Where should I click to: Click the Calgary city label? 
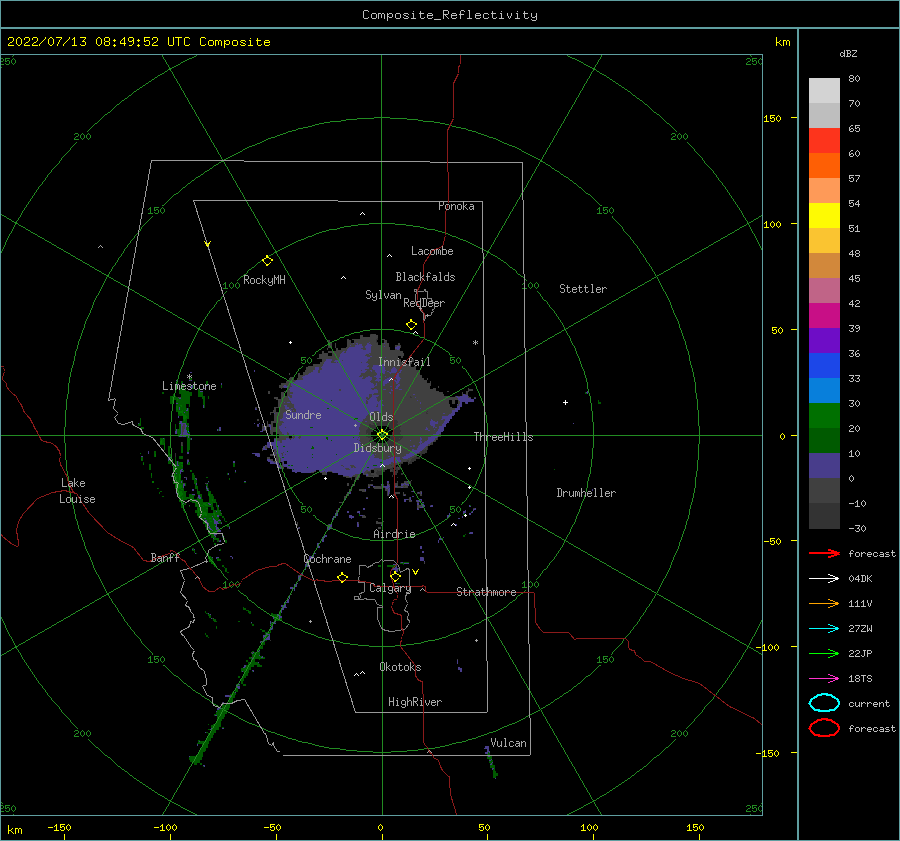(x=390, y=588)
